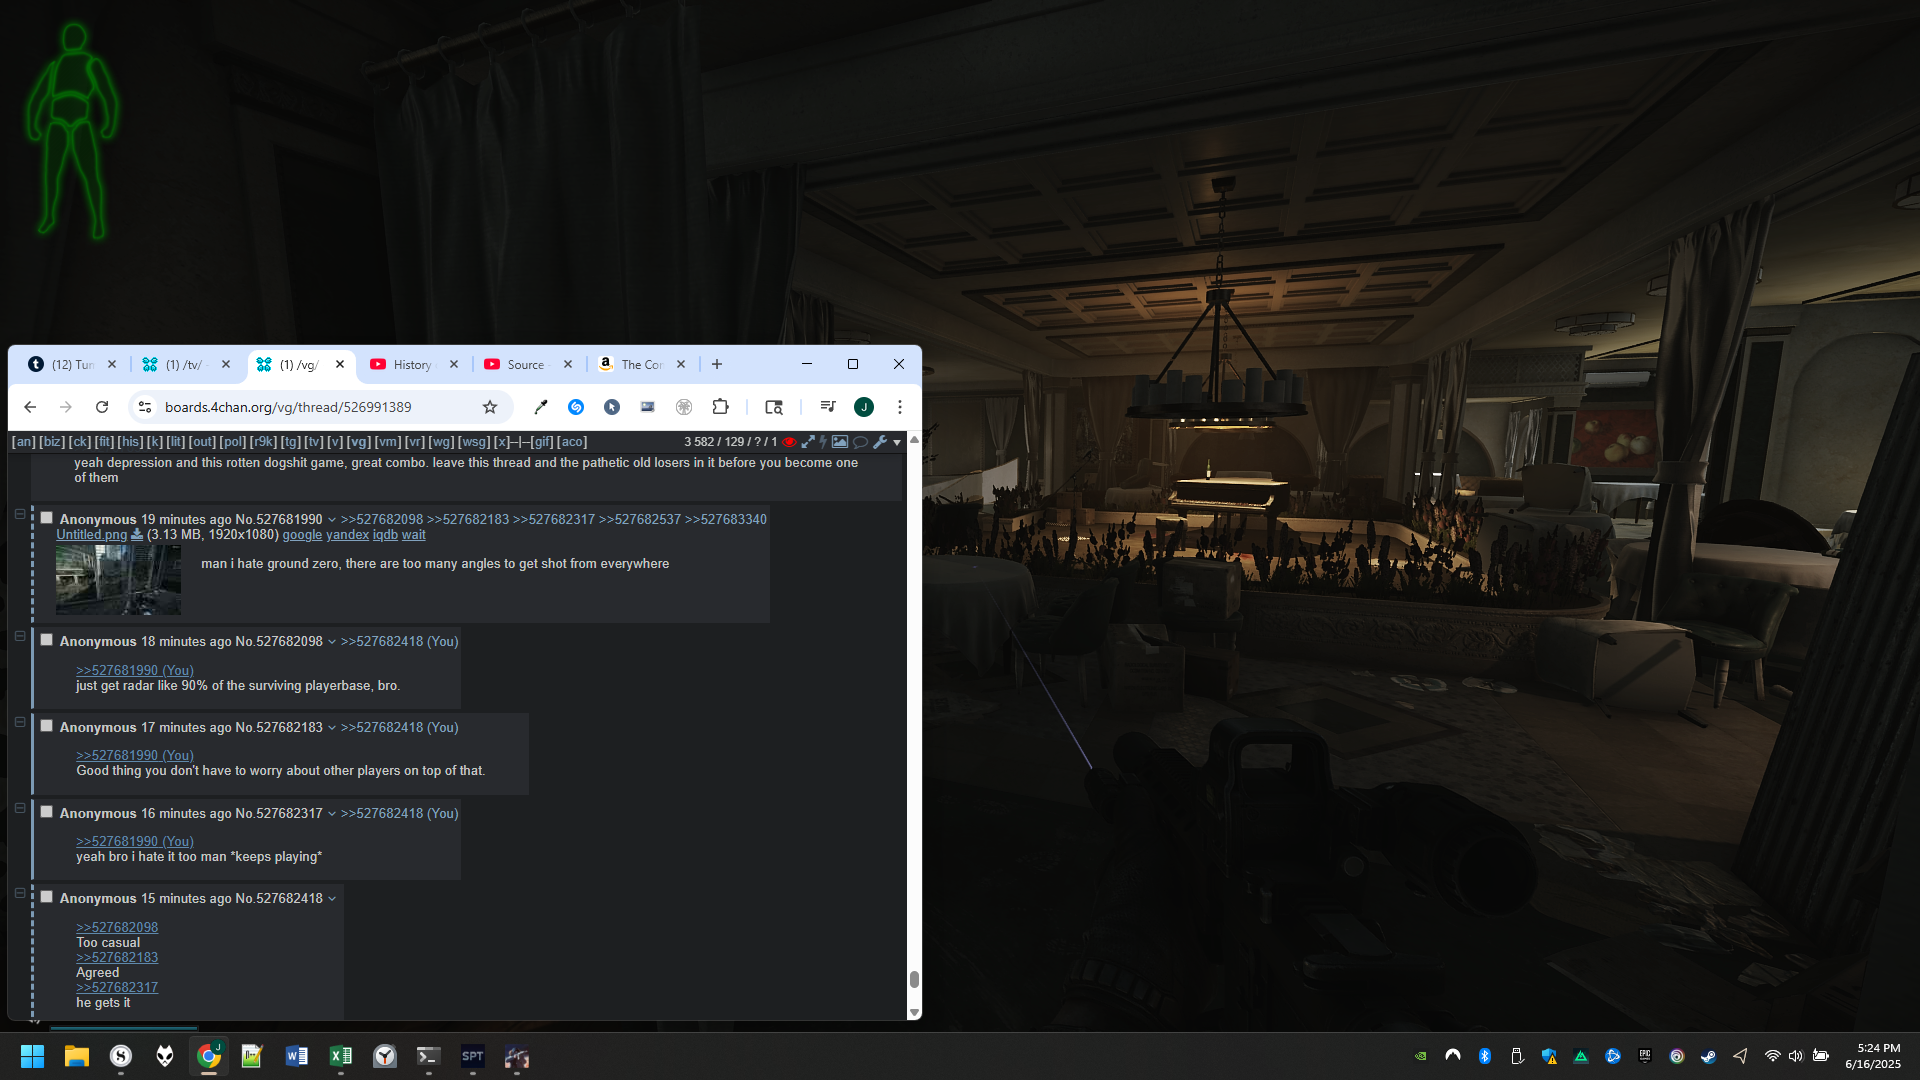Viewport: 1920px width, 1080px height.
Task: View site information icon in address bar
Action: pyautogui.click(x=145, y=407)
